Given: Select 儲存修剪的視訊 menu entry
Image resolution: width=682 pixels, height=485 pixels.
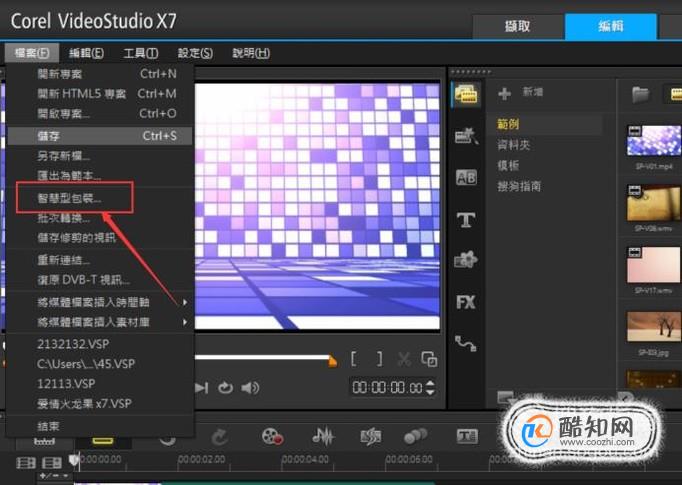Looking at the screenshot, I should click(x=100, y=237).
